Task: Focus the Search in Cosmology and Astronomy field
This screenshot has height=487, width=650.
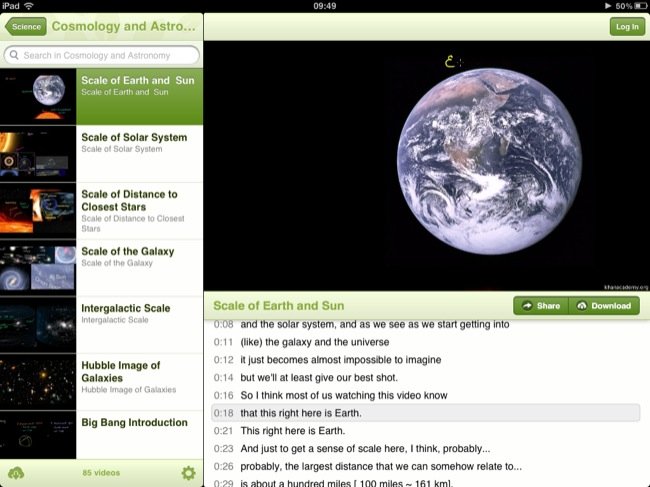Action: (102, 56)
